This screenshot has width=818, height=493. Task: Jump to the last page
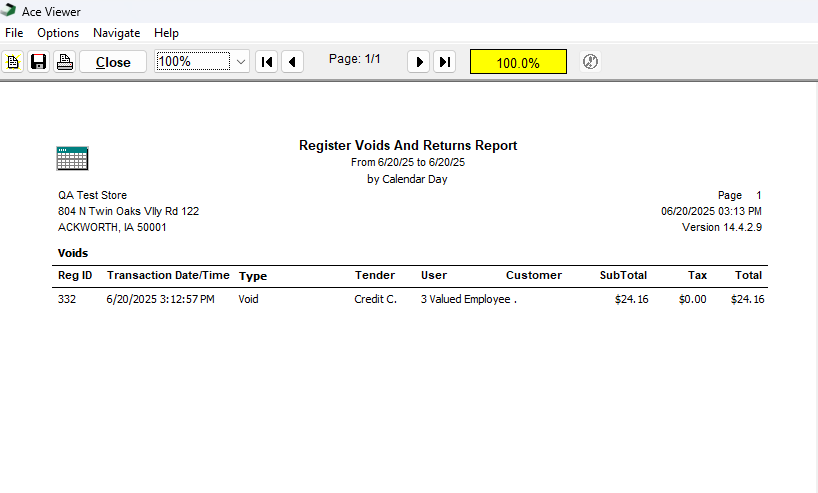point(444,62)
